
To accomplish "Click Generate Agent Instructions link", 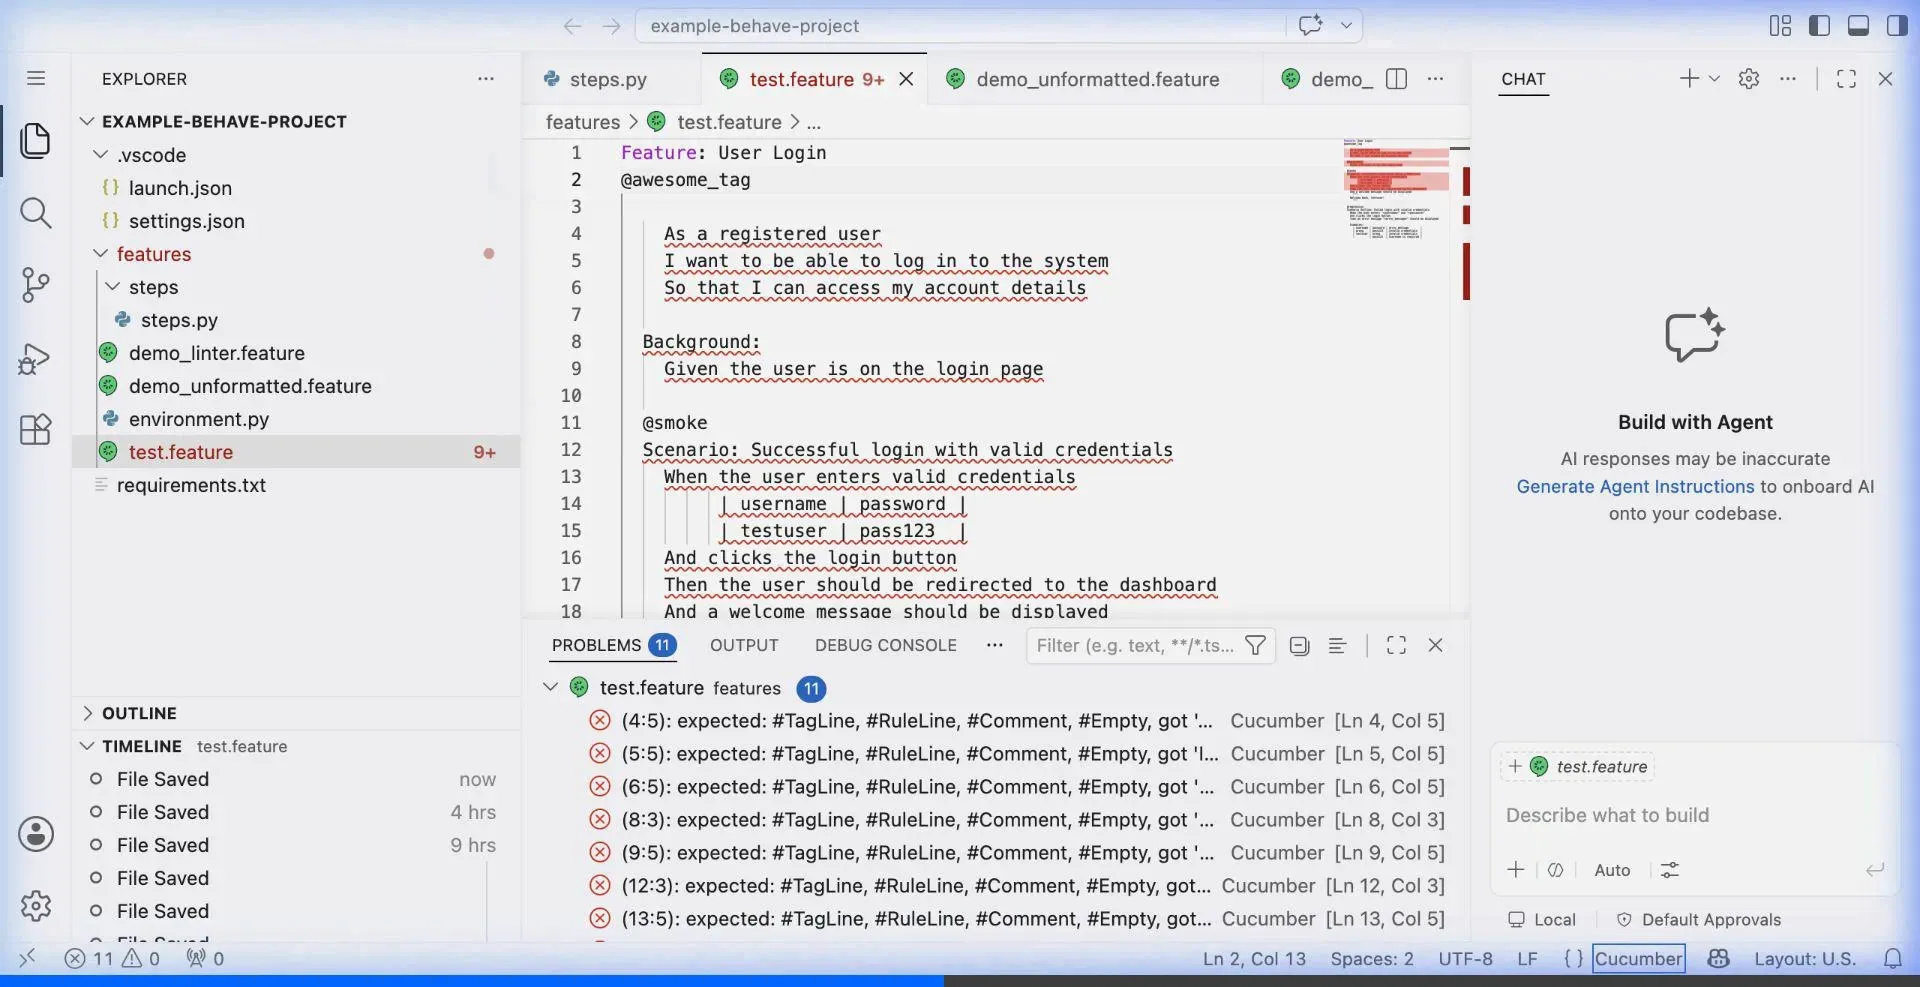I will click(1635, 487).
